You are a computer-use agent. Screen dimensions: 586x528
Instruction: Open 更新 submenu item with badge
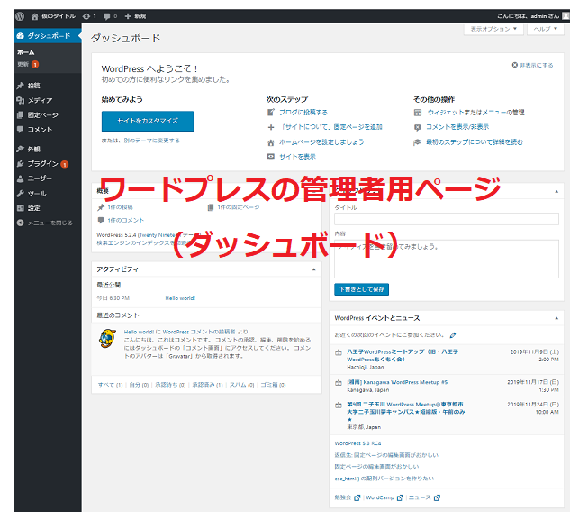28,64
